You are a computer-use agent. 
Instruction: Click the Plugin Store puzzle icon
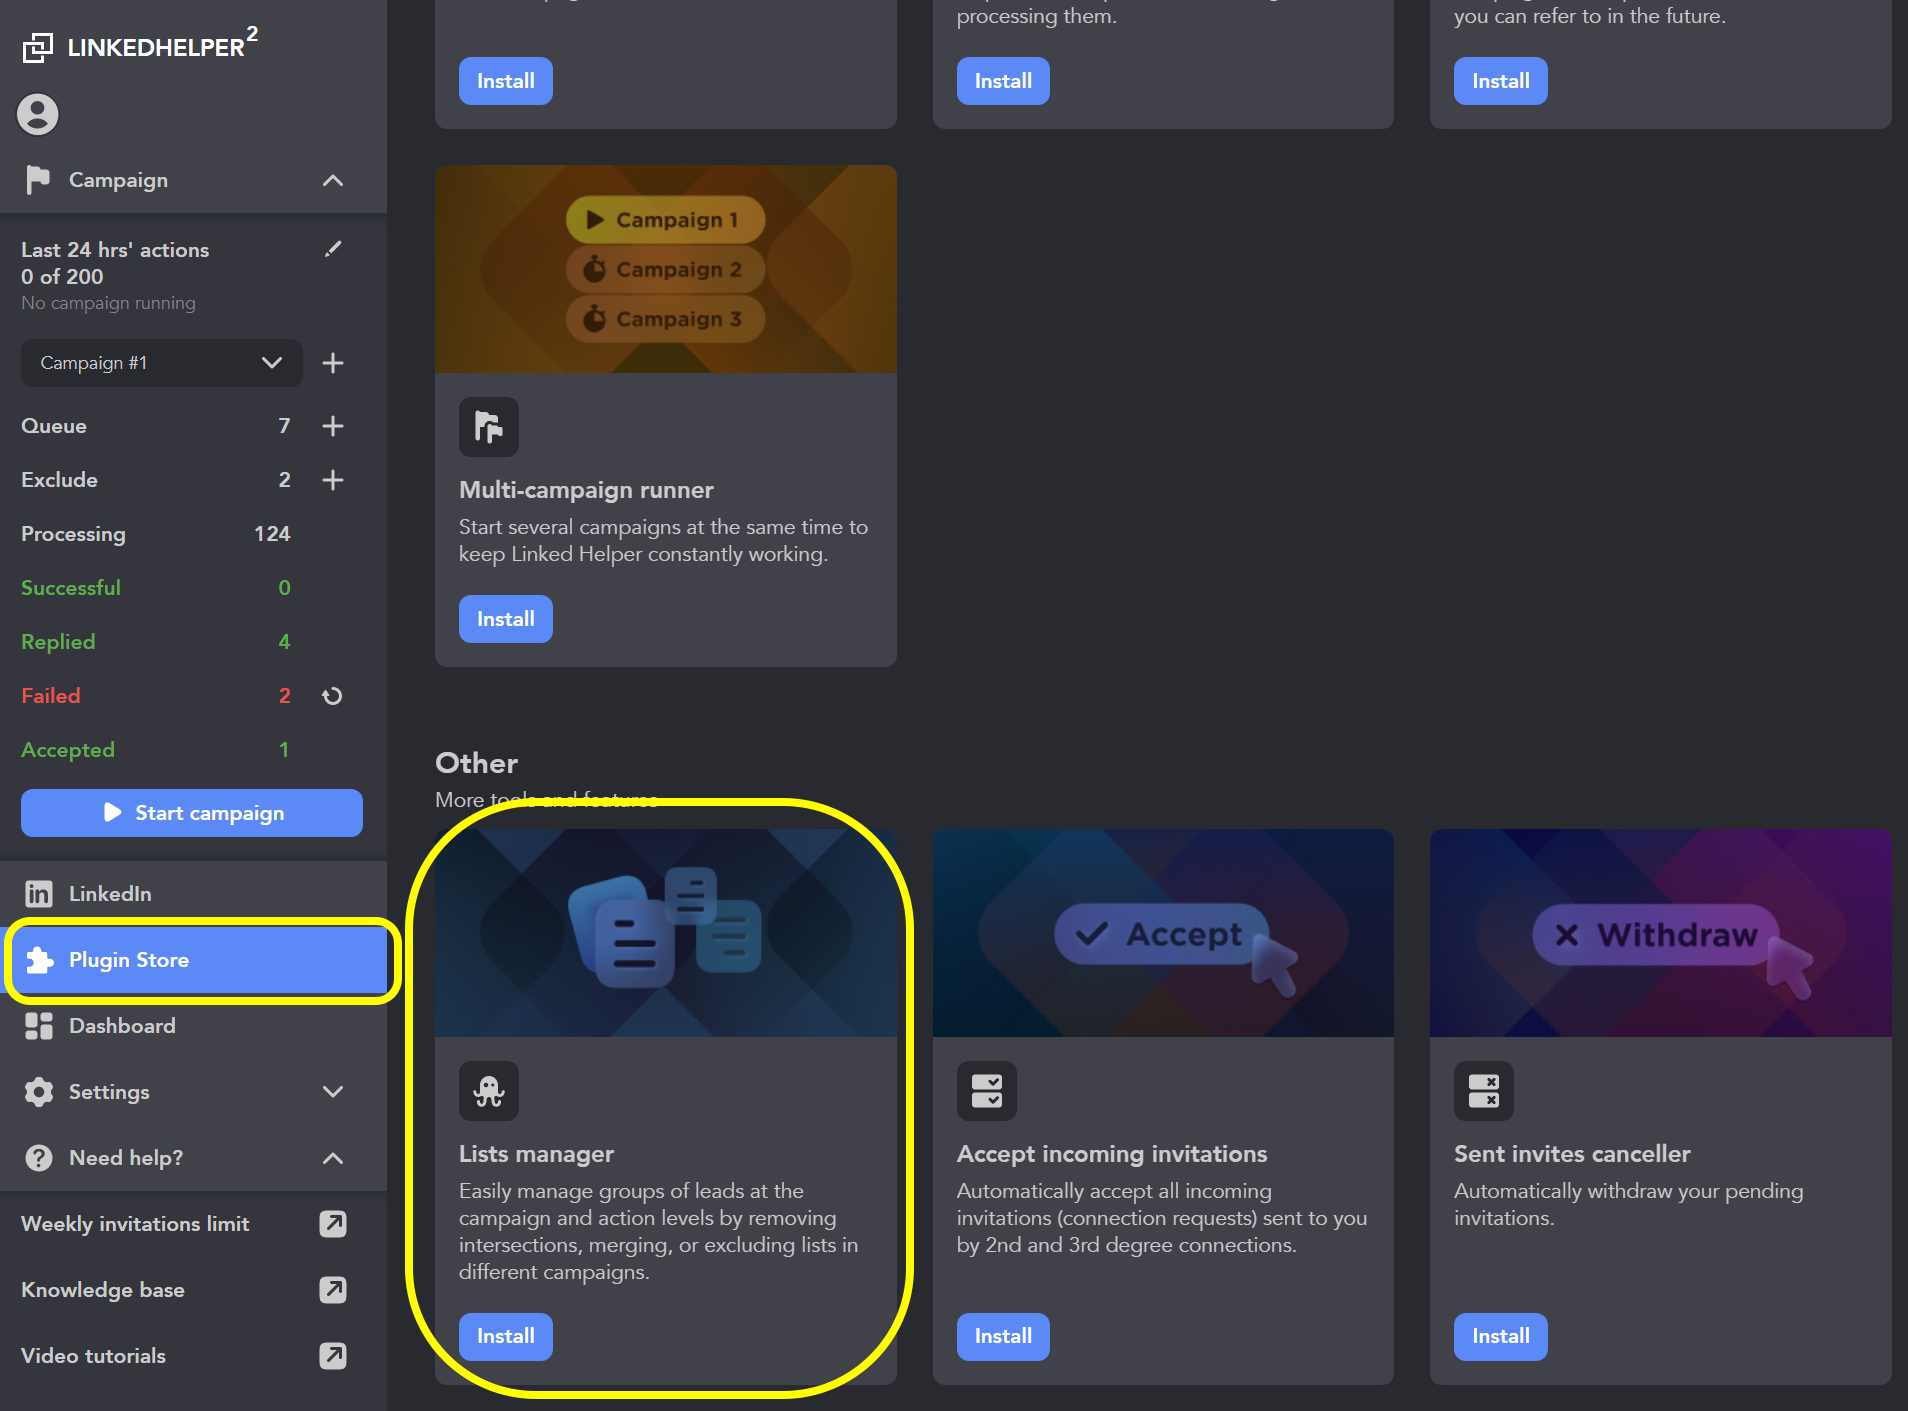coord(39,960)
